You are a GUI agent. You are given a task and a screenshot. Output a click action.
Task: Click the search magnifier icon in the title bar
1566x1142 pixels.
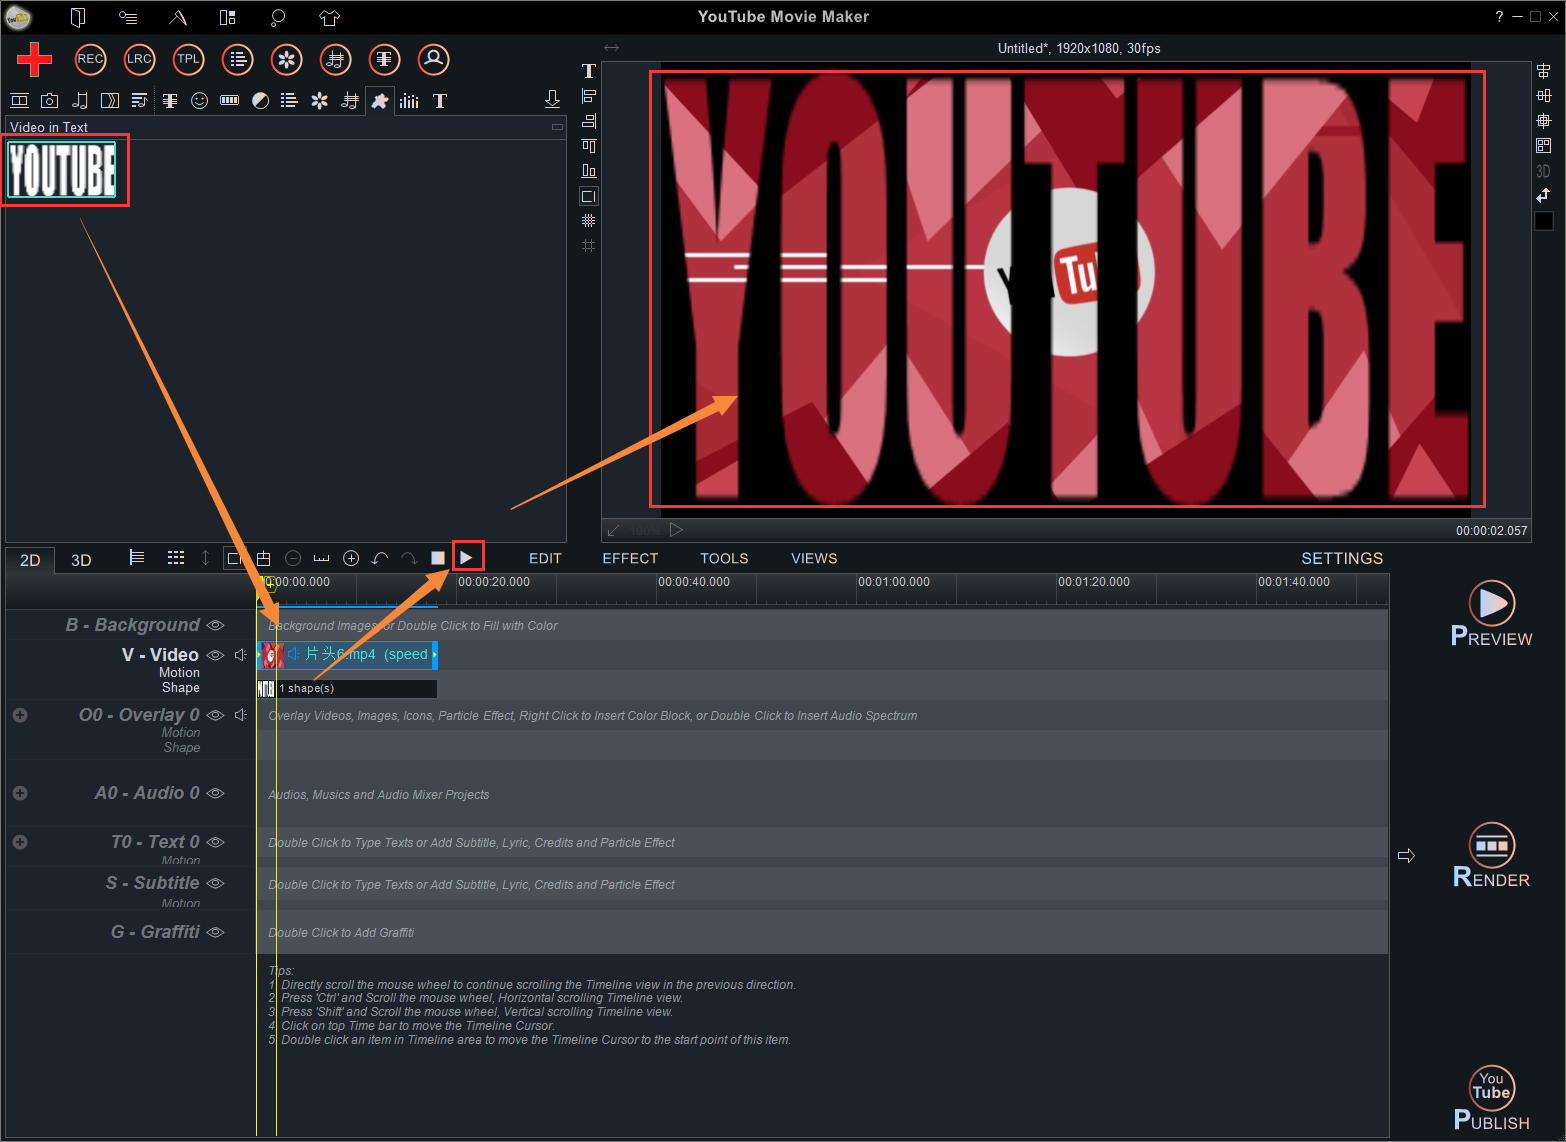[x=278, y=17]
